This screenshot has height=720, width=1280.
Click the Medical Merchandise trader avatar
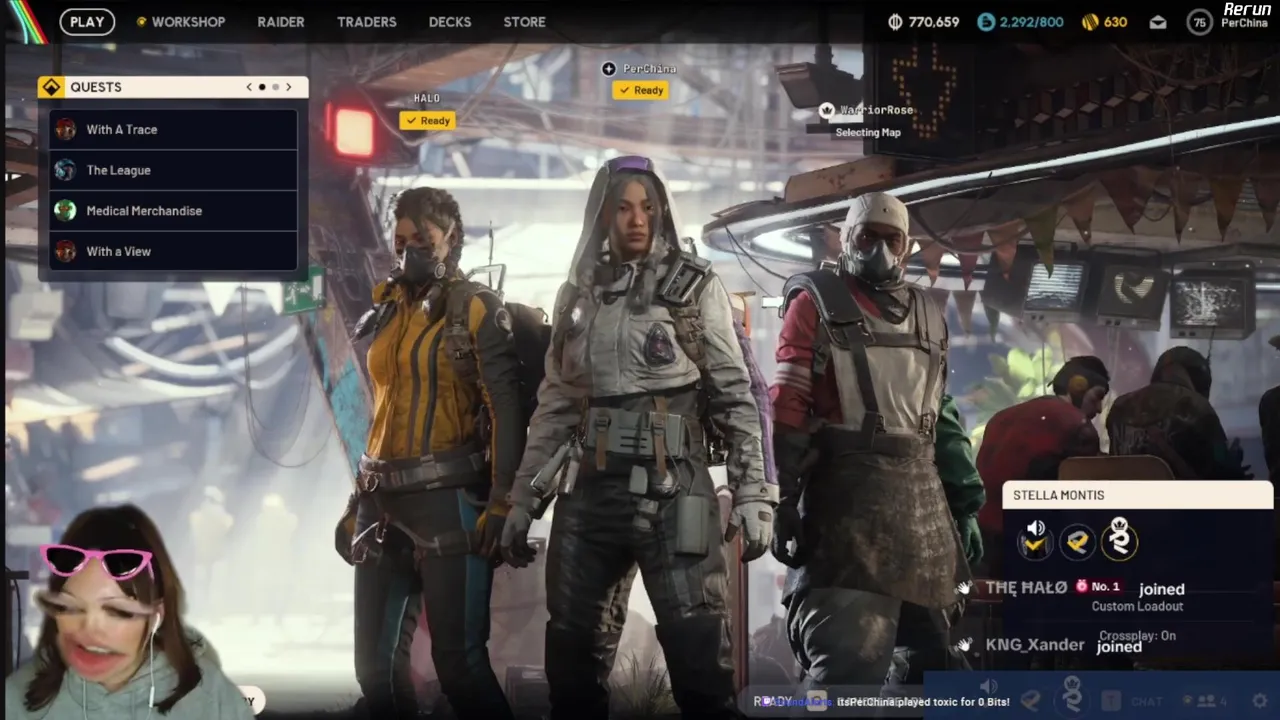[65, 211]
